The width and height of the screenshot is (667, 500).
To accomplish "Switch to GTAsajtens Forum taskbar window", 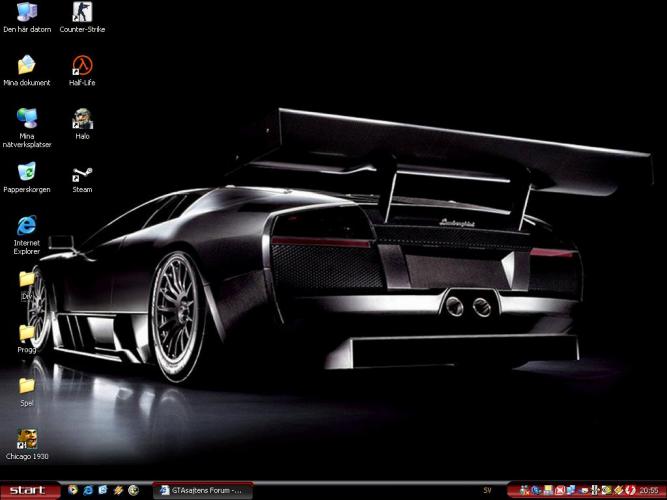I will click(203, 490).
